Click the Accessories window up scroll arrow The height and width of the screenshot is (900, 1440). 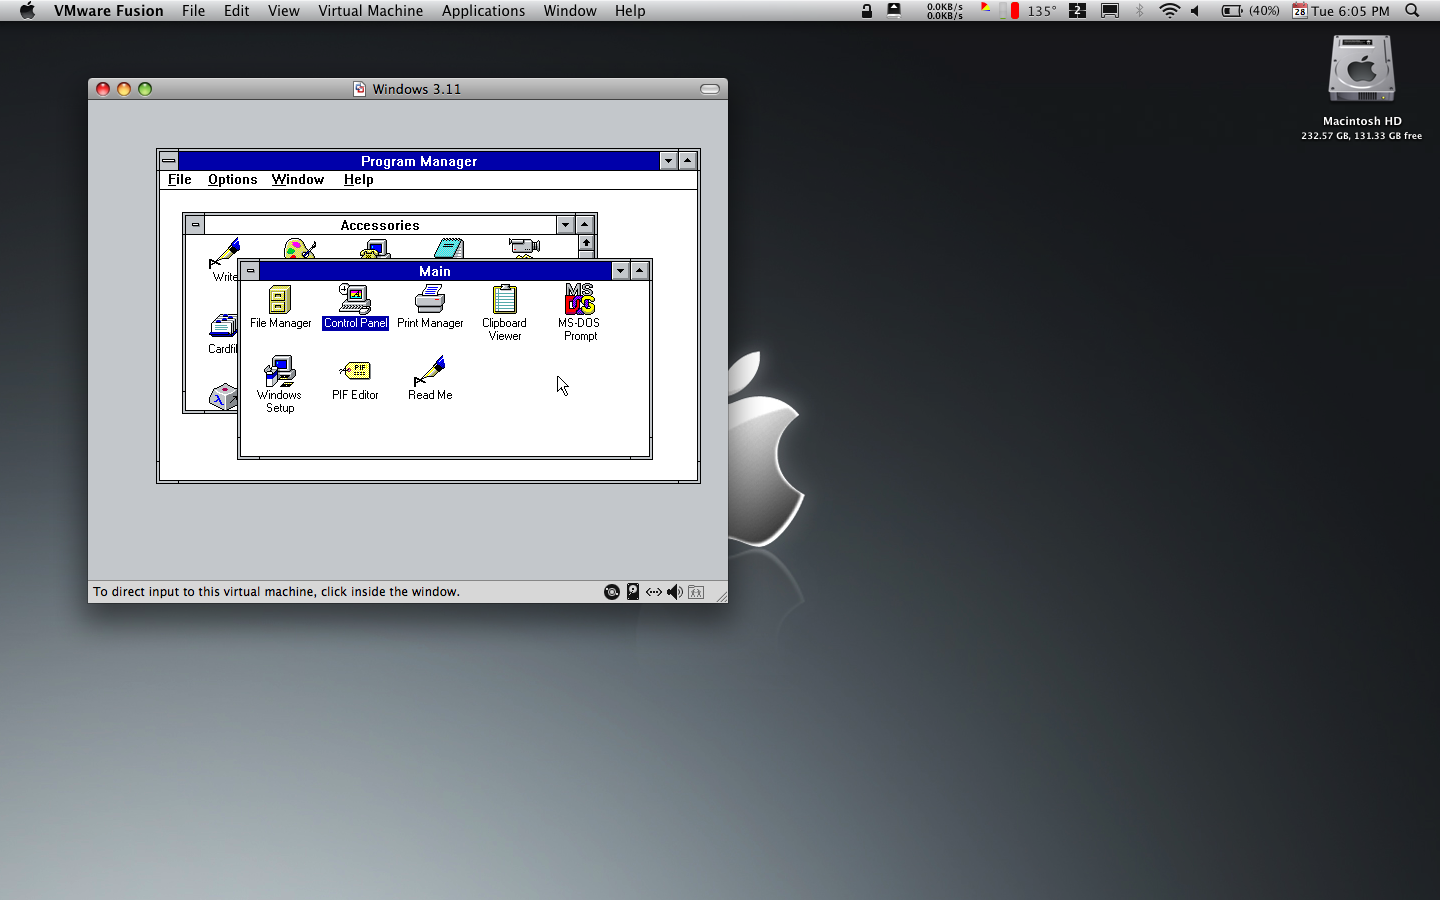pyautogui.click(x=586, y=243)
